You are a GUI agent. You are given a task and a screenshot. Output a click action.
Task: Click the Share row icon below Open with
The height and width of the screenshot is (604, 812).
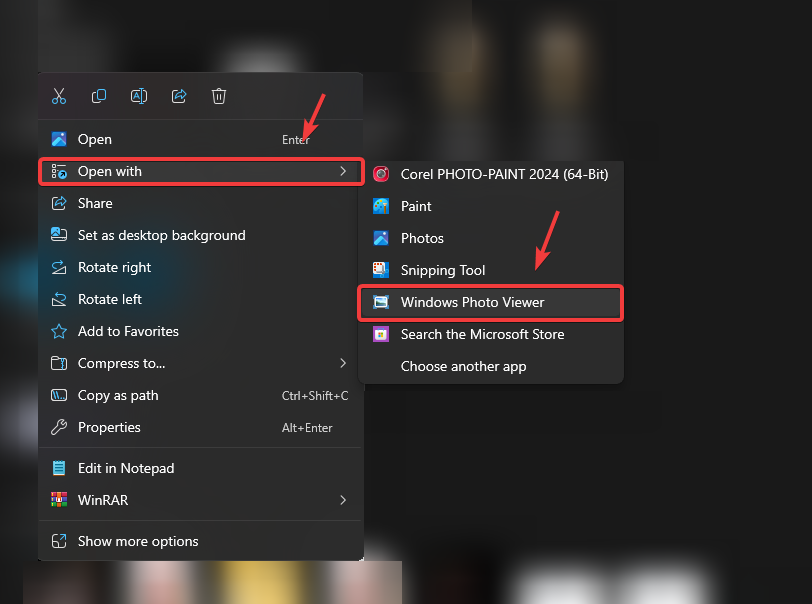click(59, 203)
